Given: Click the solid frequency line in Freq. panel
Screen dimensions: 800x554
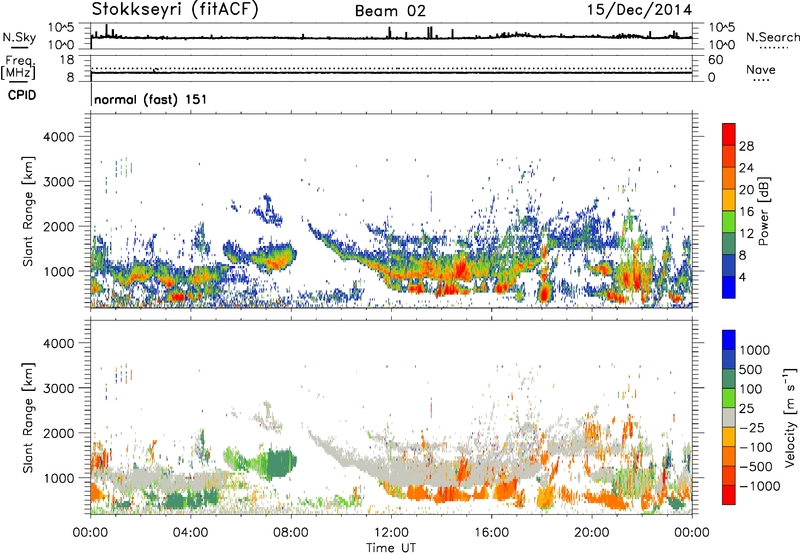Looking at the screenshot, I should [391, 72].
